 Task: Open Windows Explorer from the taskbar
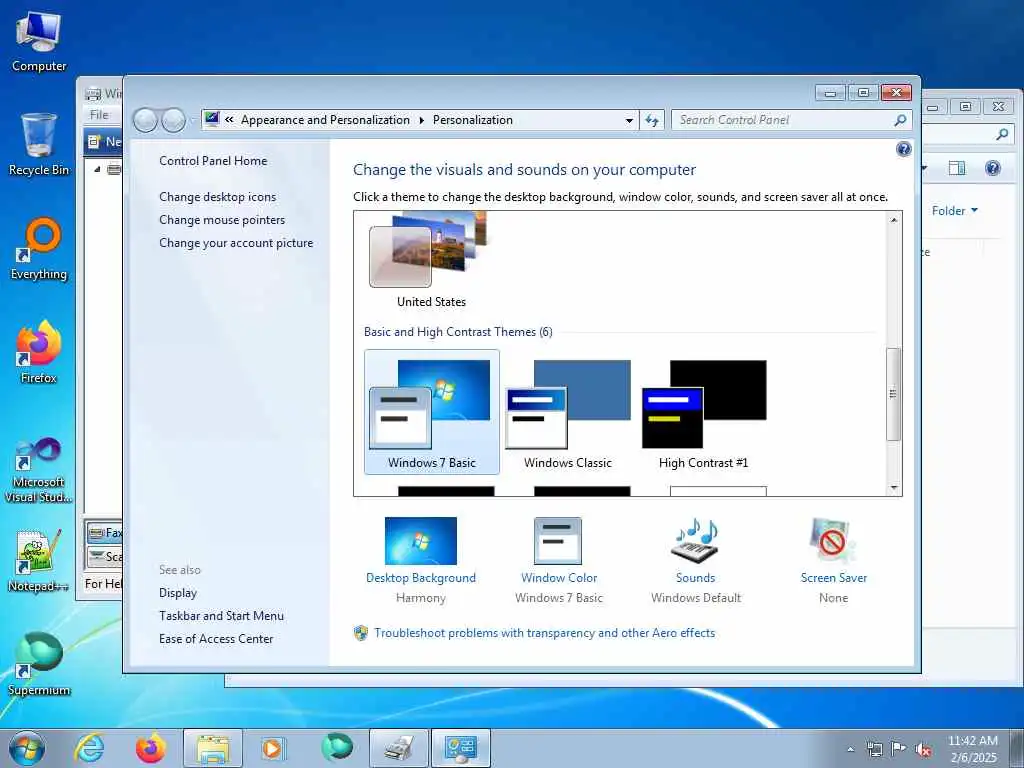click(213, 748)
